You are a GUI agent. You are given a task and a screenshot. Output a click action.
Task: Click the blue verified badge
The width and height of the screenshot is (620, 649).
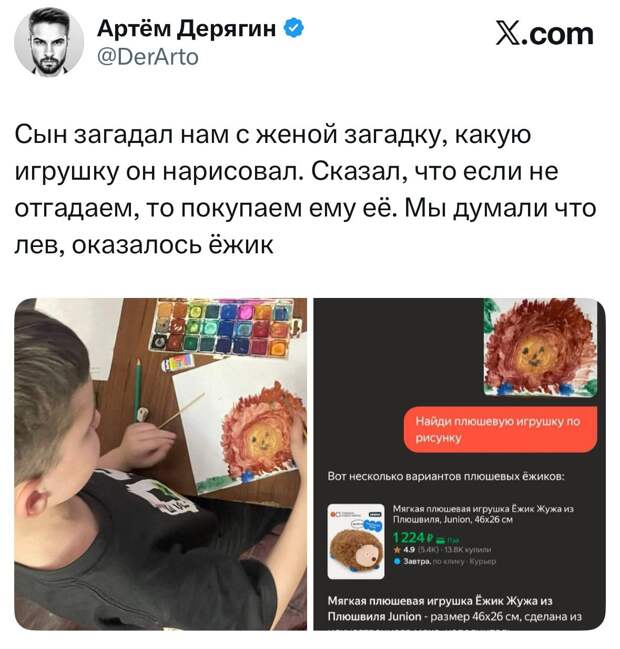pos(293,29)
